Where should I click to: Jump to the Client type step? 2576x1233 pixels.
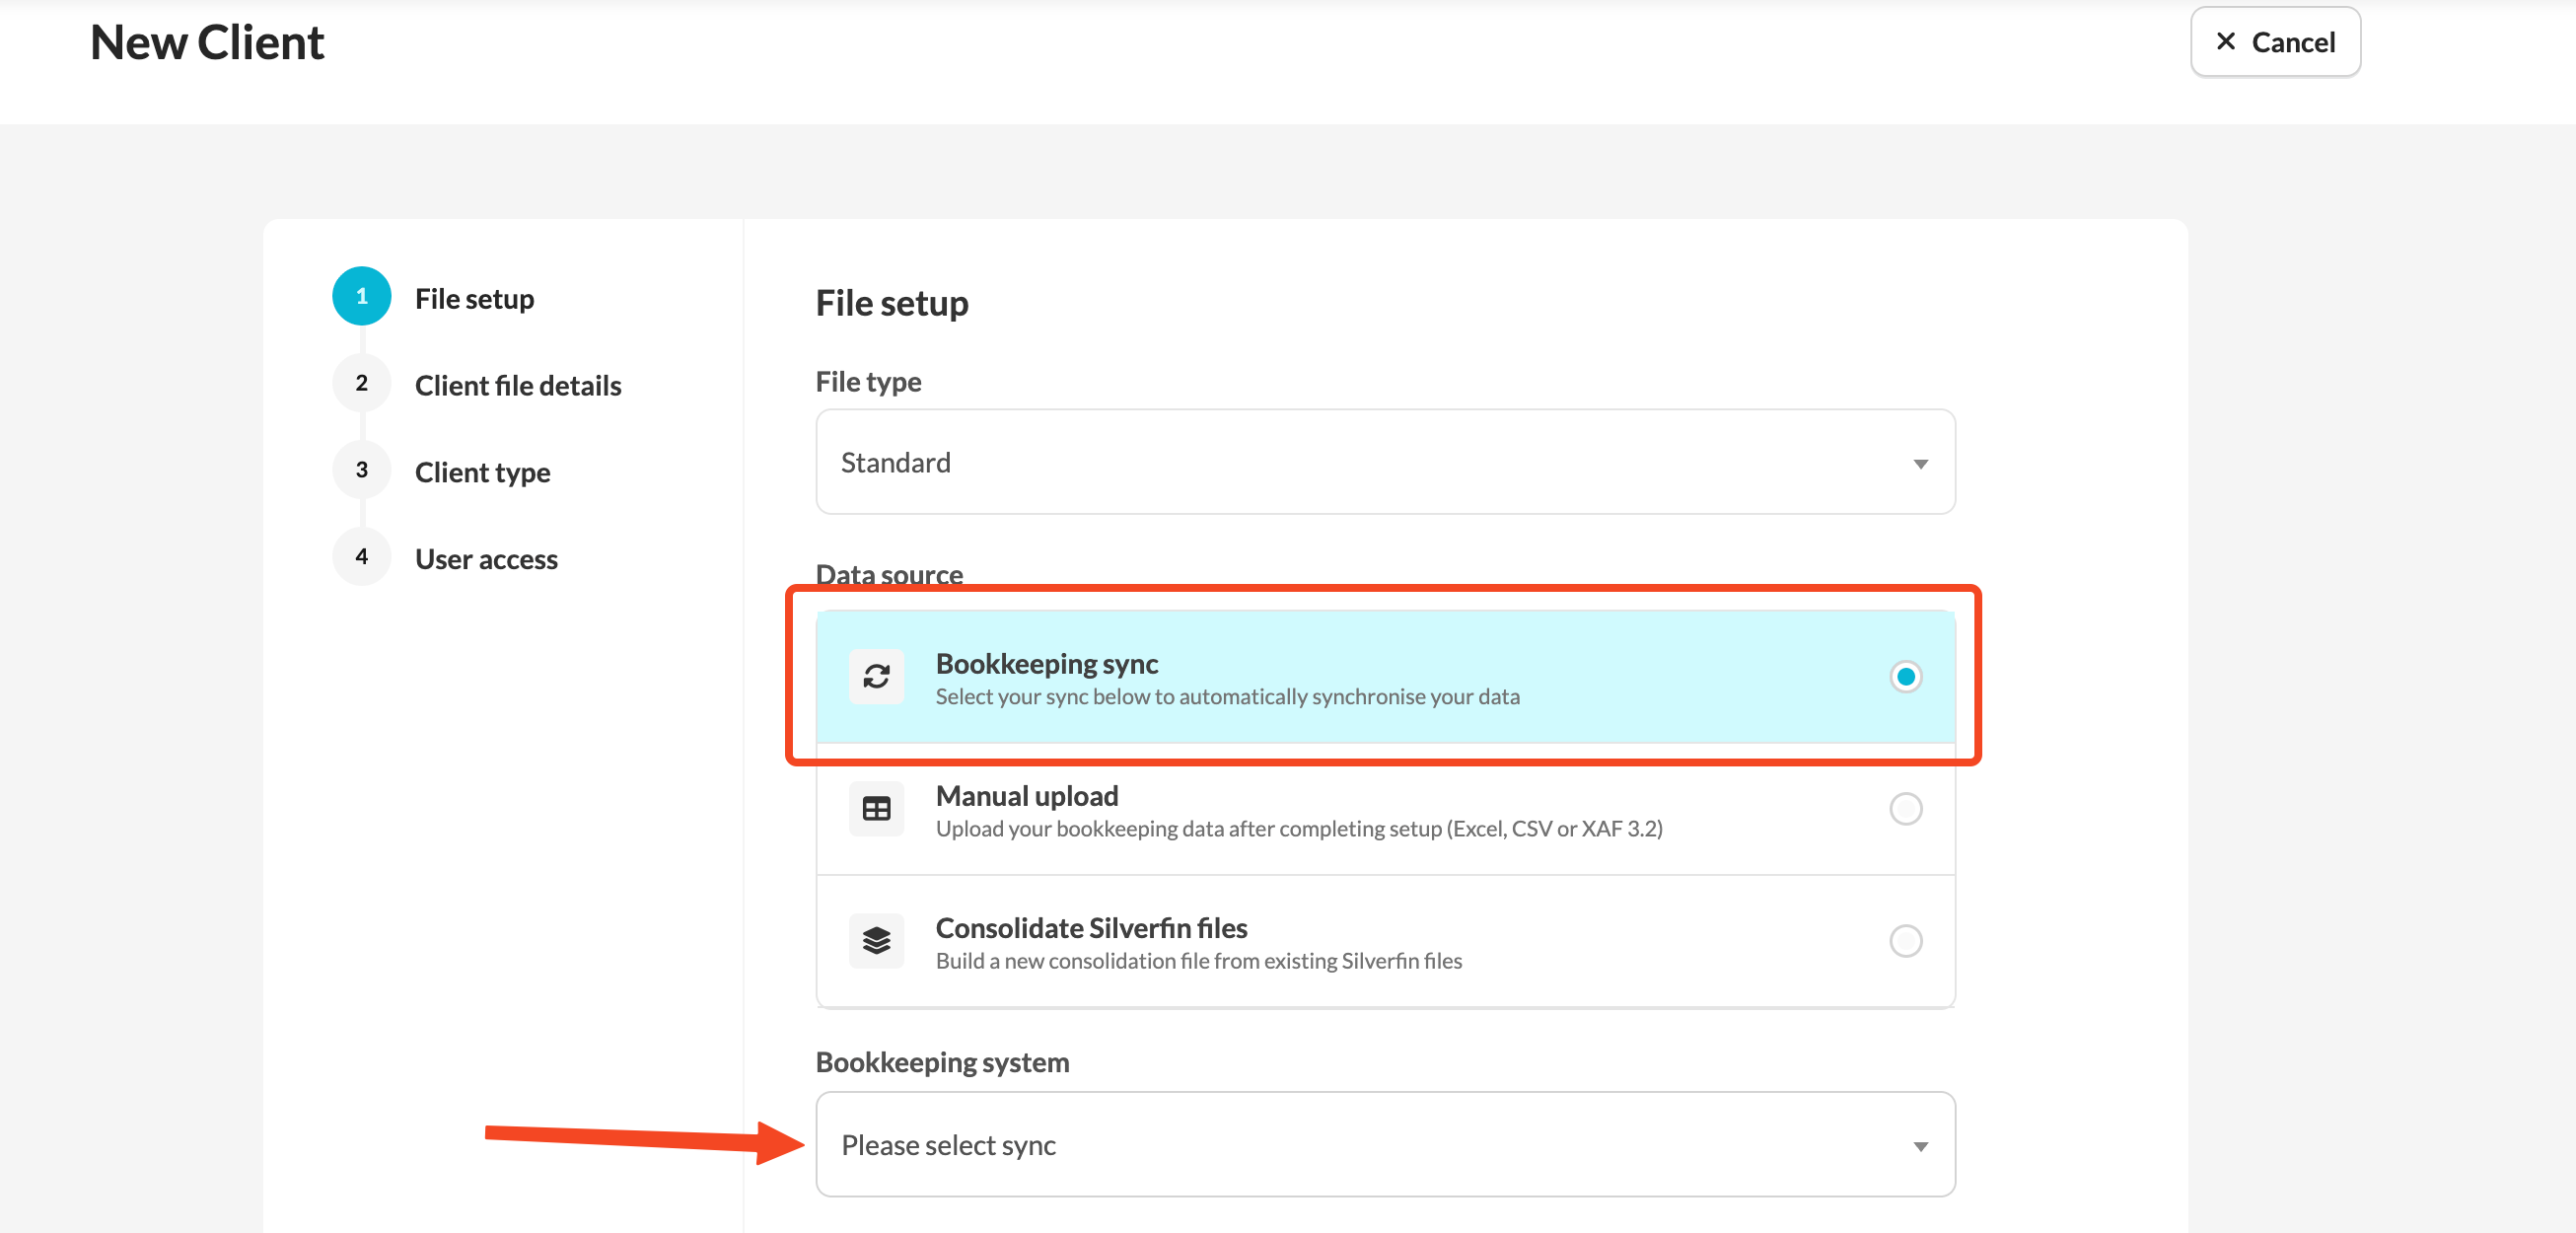pyautogui.click(x=482, y=472)
